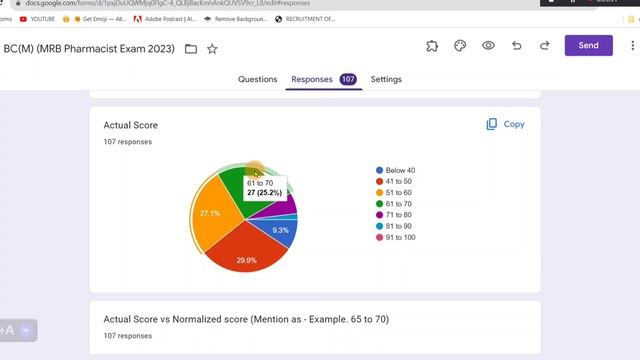640x360 pixels.
Task: Click the red 29.9% pie slice
Action: coord(247,251)
